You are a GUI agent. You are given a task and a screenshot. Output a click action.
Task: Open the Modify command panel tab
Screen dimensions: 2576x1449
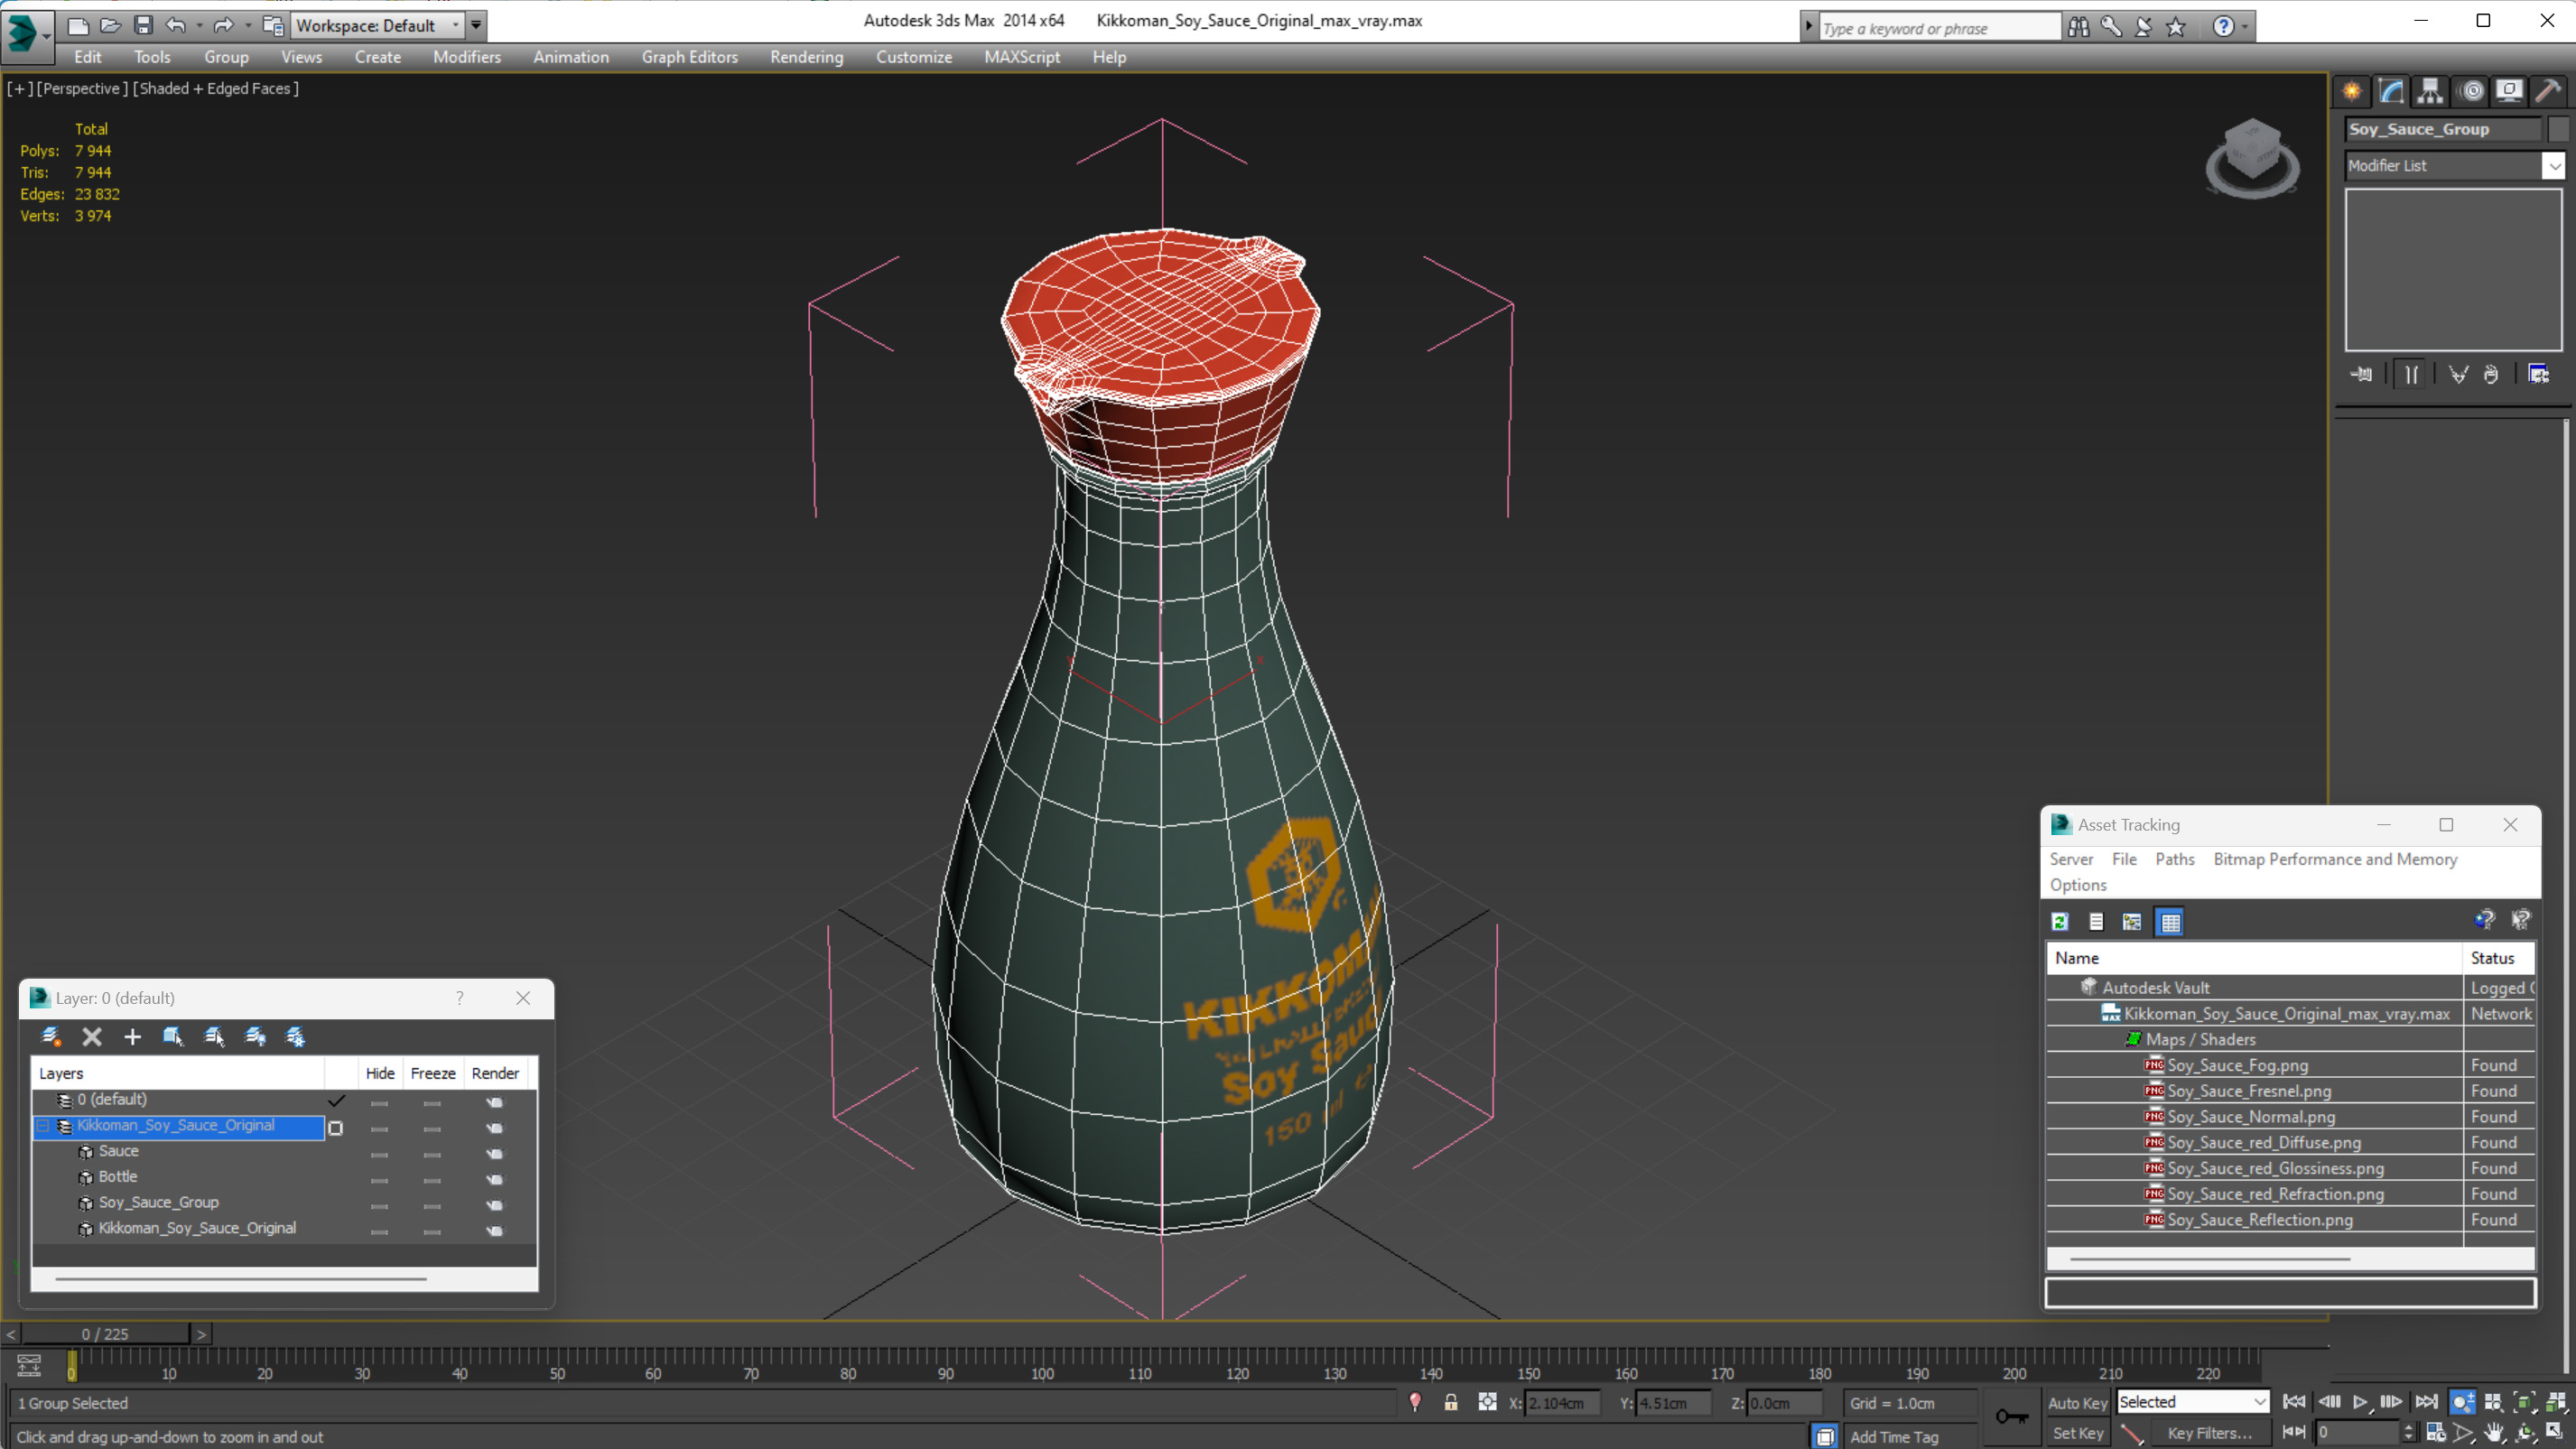2391,91
